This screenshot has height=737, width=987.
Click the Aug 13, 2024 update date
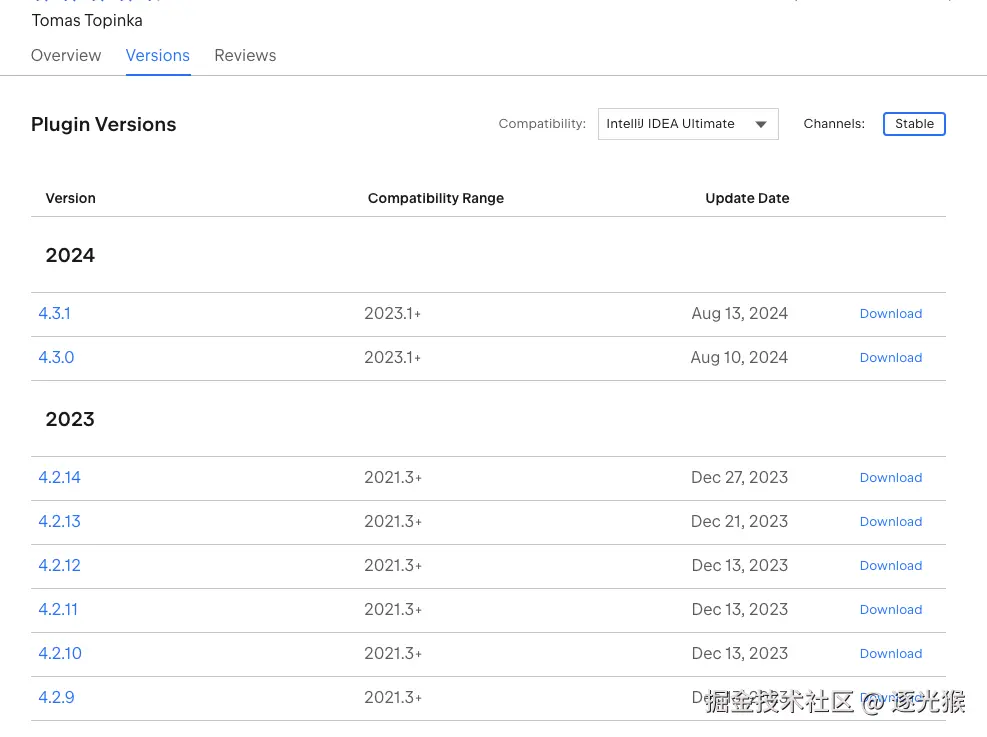coord(740,313)
